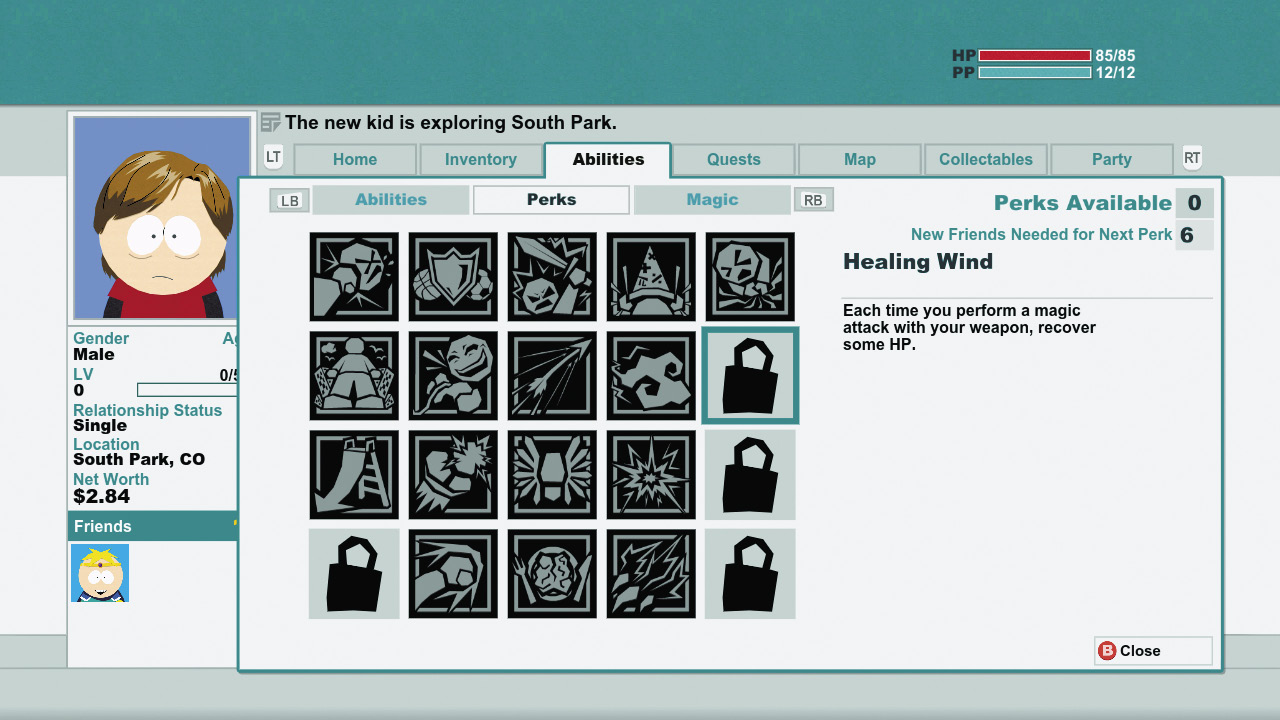
Task: Select the lightning strike perk icon
Action: 651,574
